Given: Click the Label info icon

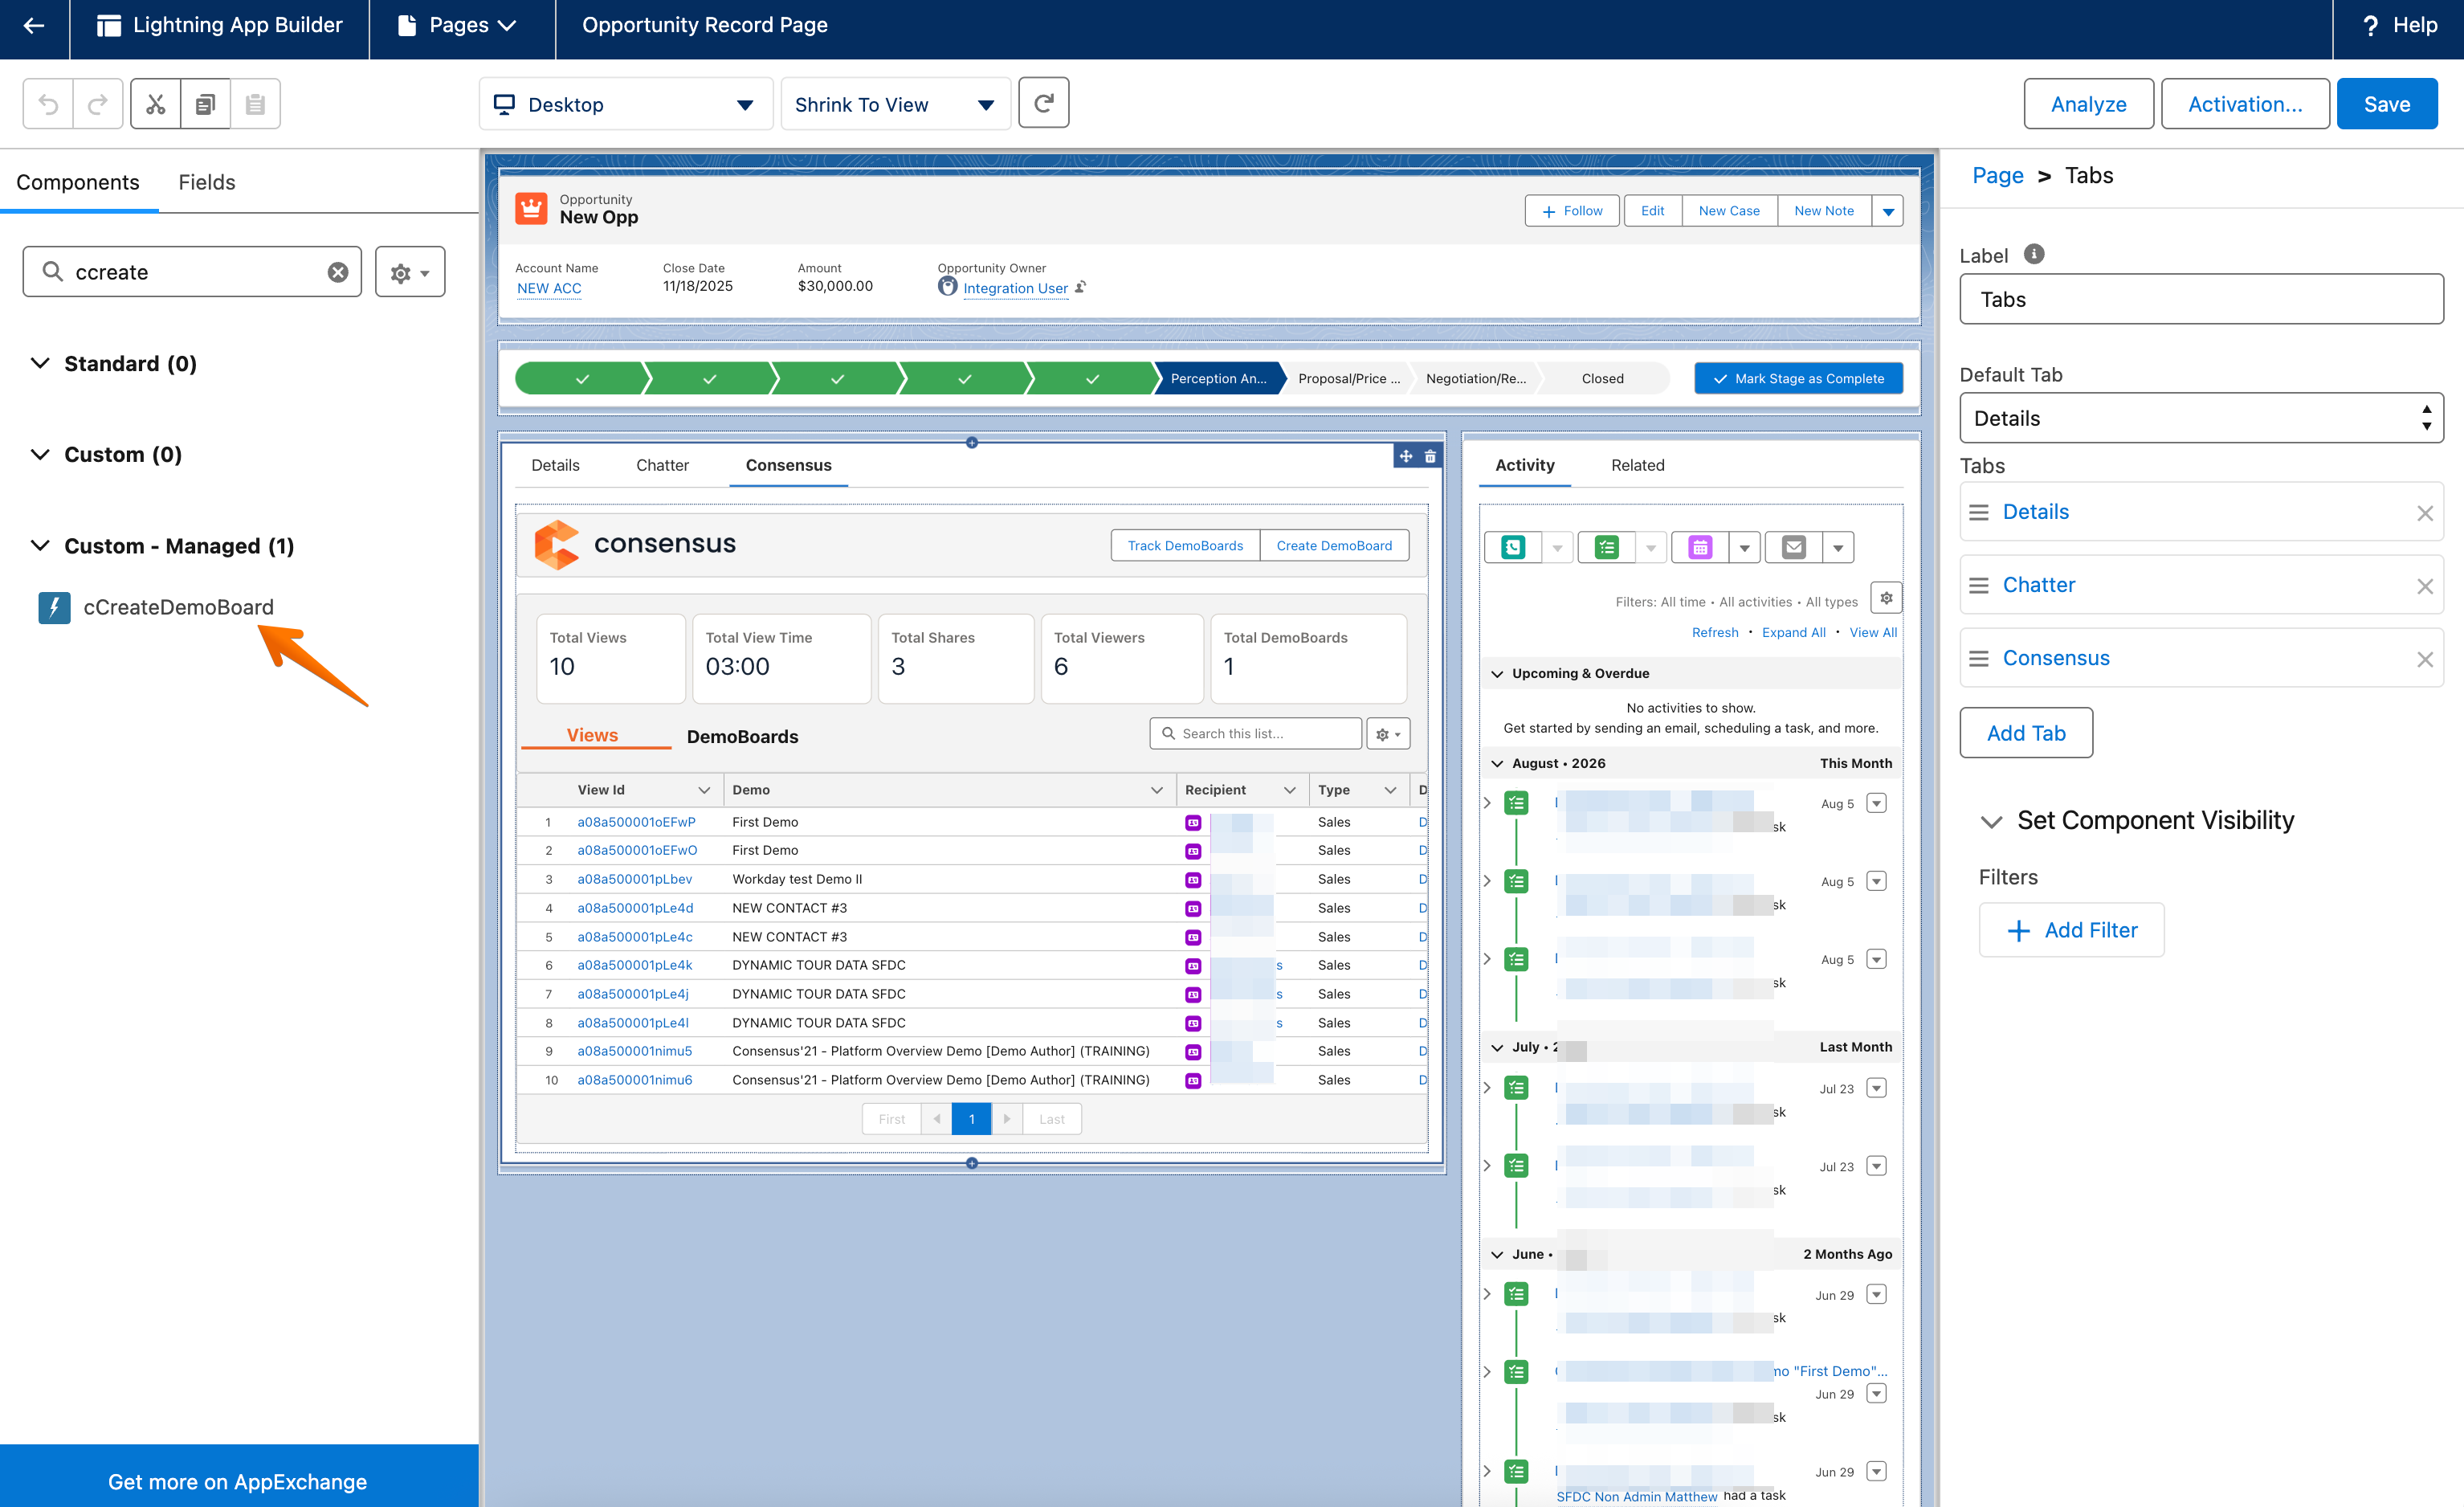Looking at the screenshot, I should point(2034,254).
